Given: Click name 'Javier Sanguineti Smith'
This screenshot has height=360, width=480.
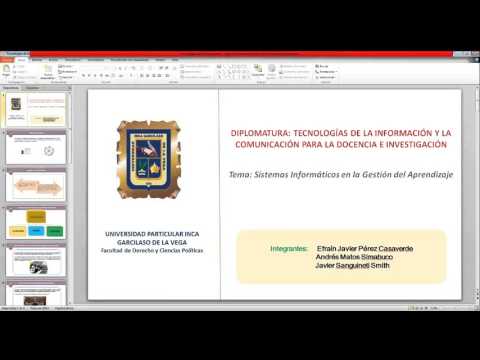Looking at the screenshot, I should (352, 266).
